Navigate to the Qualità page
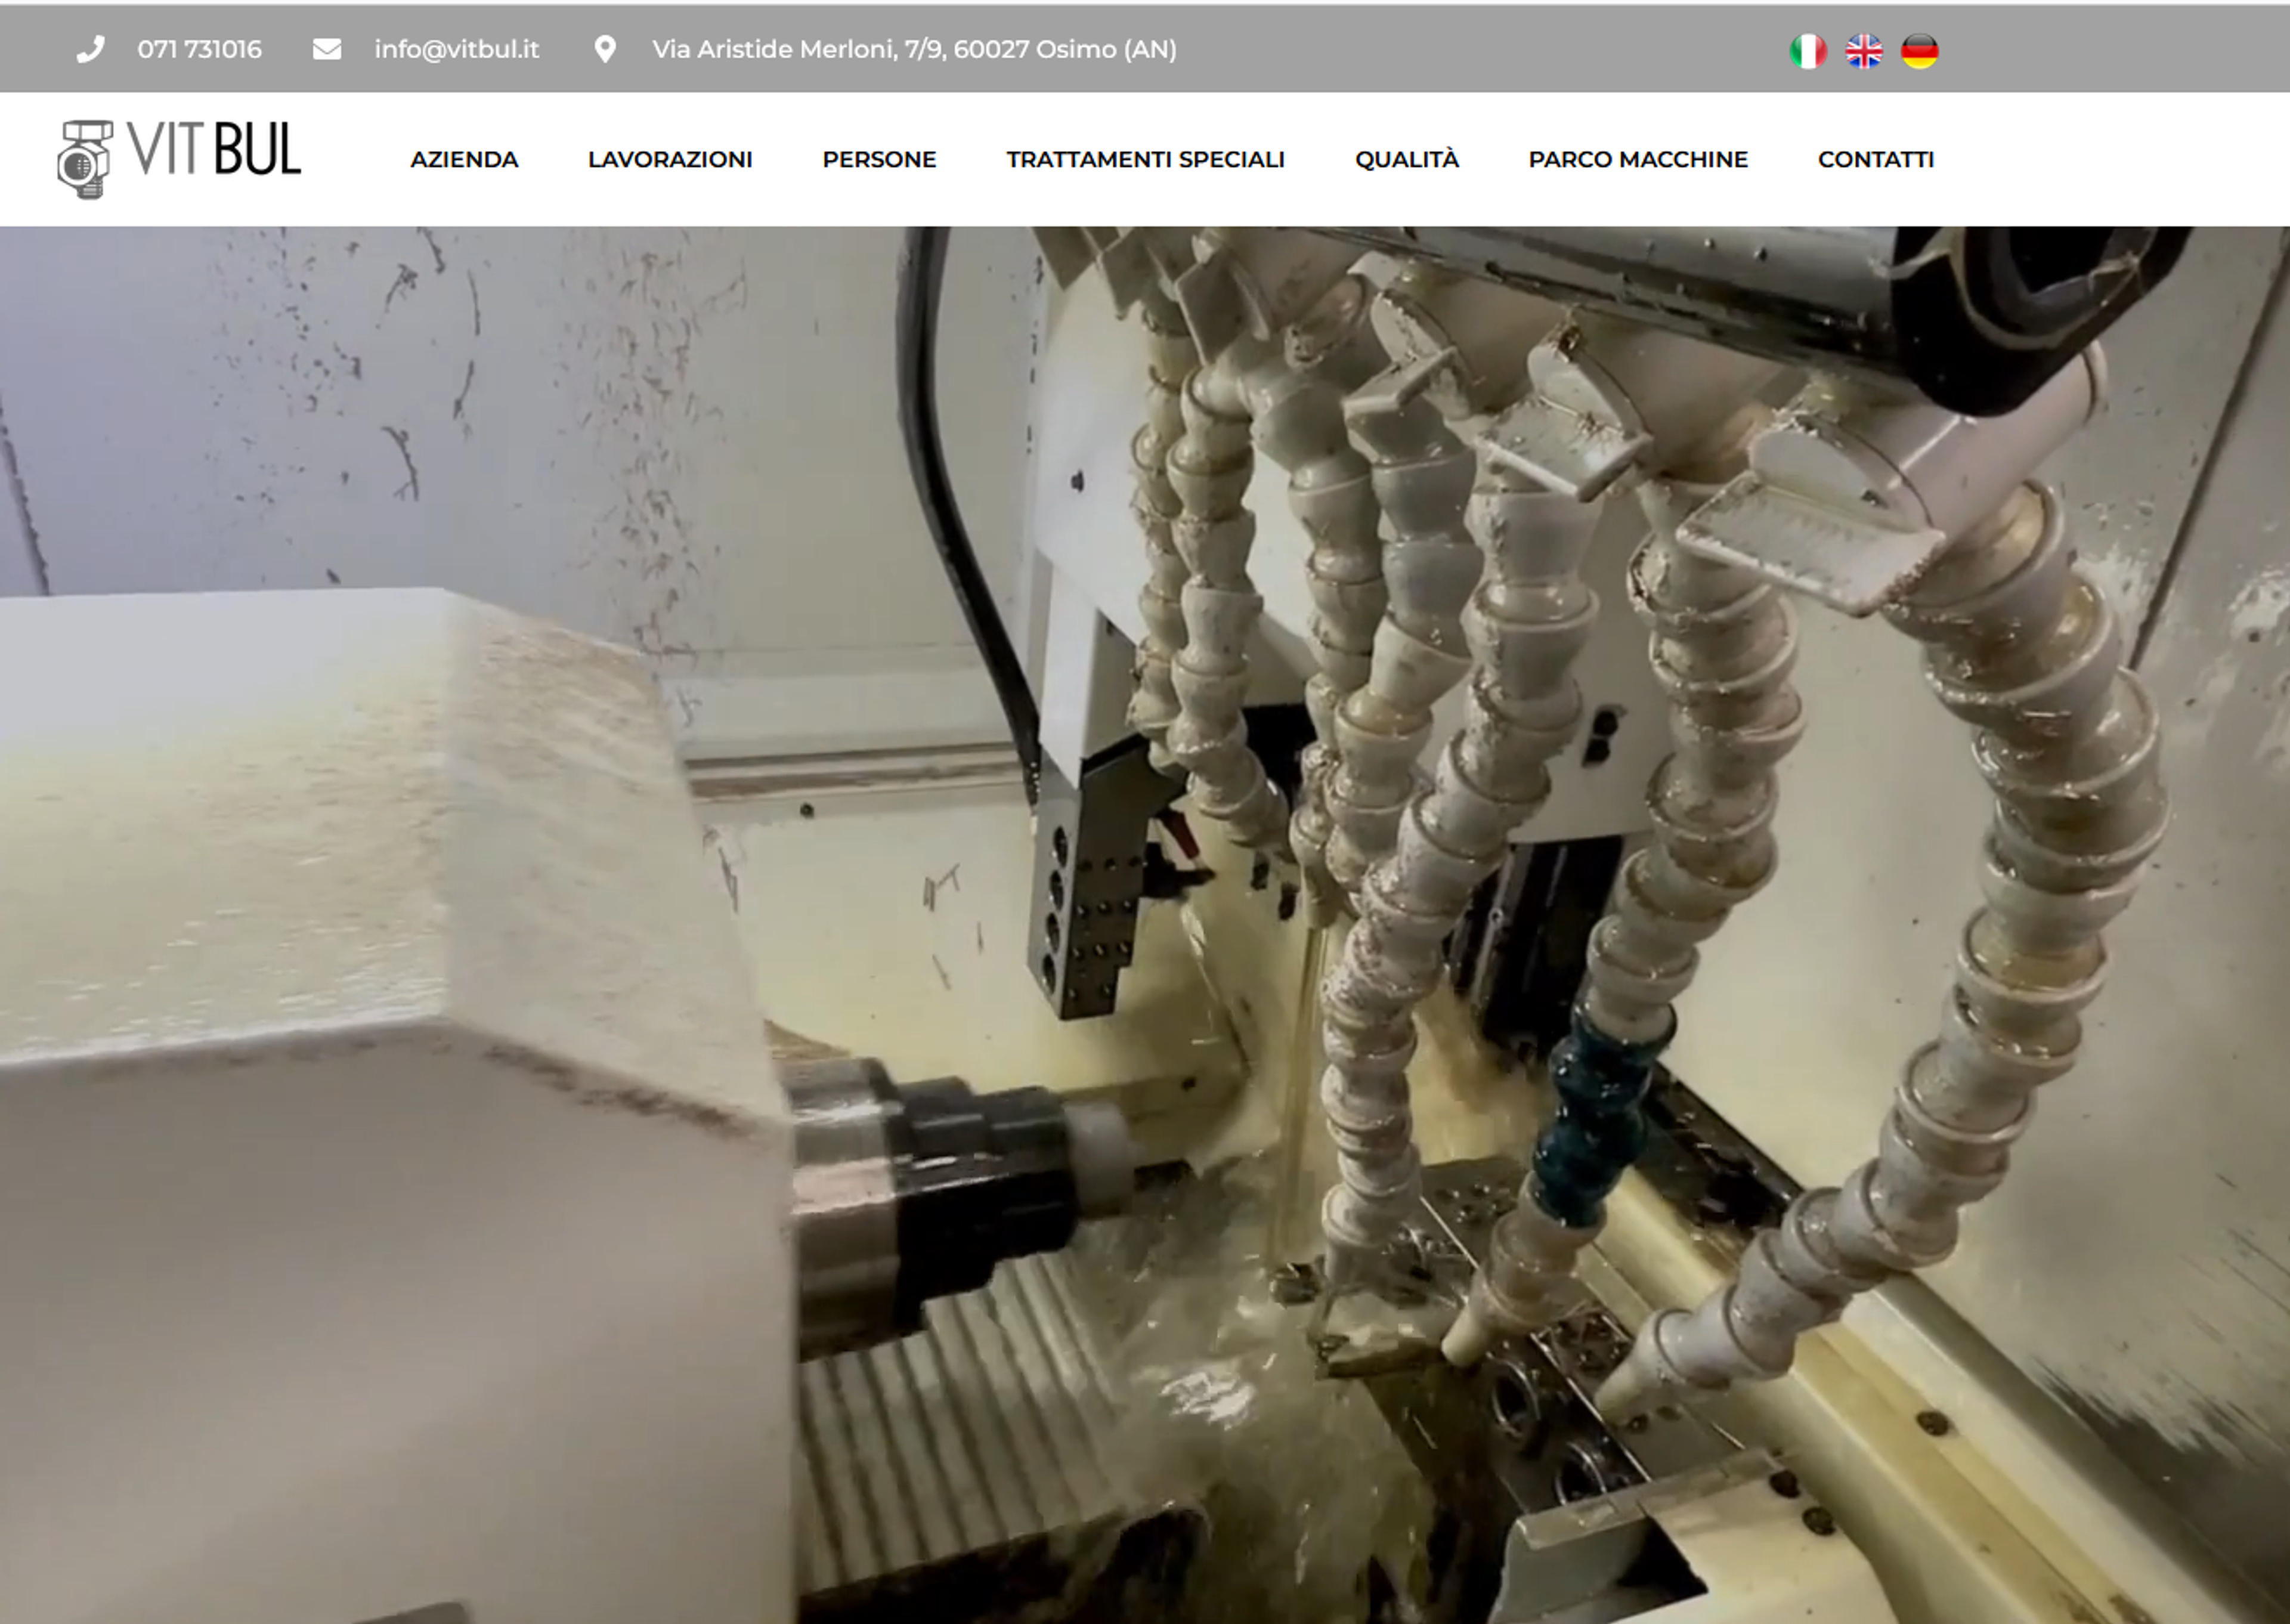The height and width of the screenshot is (1624, 2290). click(x=1407, y=160)
